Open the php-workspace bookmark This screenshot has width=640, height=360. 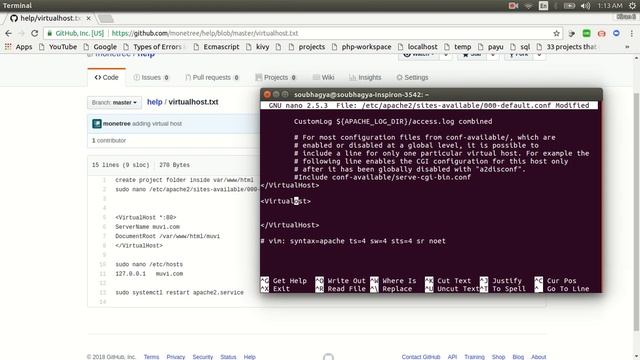(362, 47)
